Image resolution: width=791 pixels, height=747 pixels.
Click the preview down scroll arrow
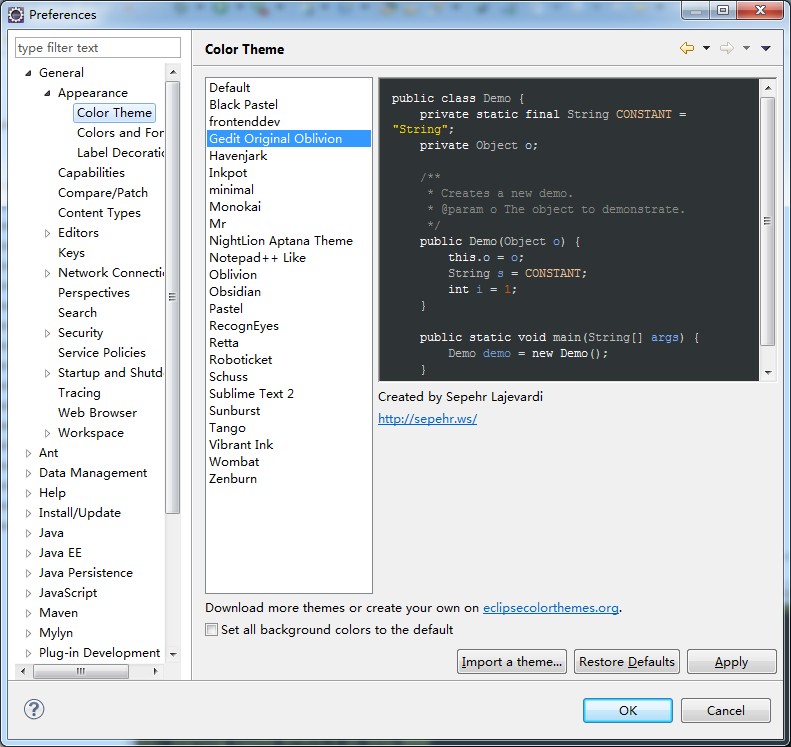tap(768, 373)
